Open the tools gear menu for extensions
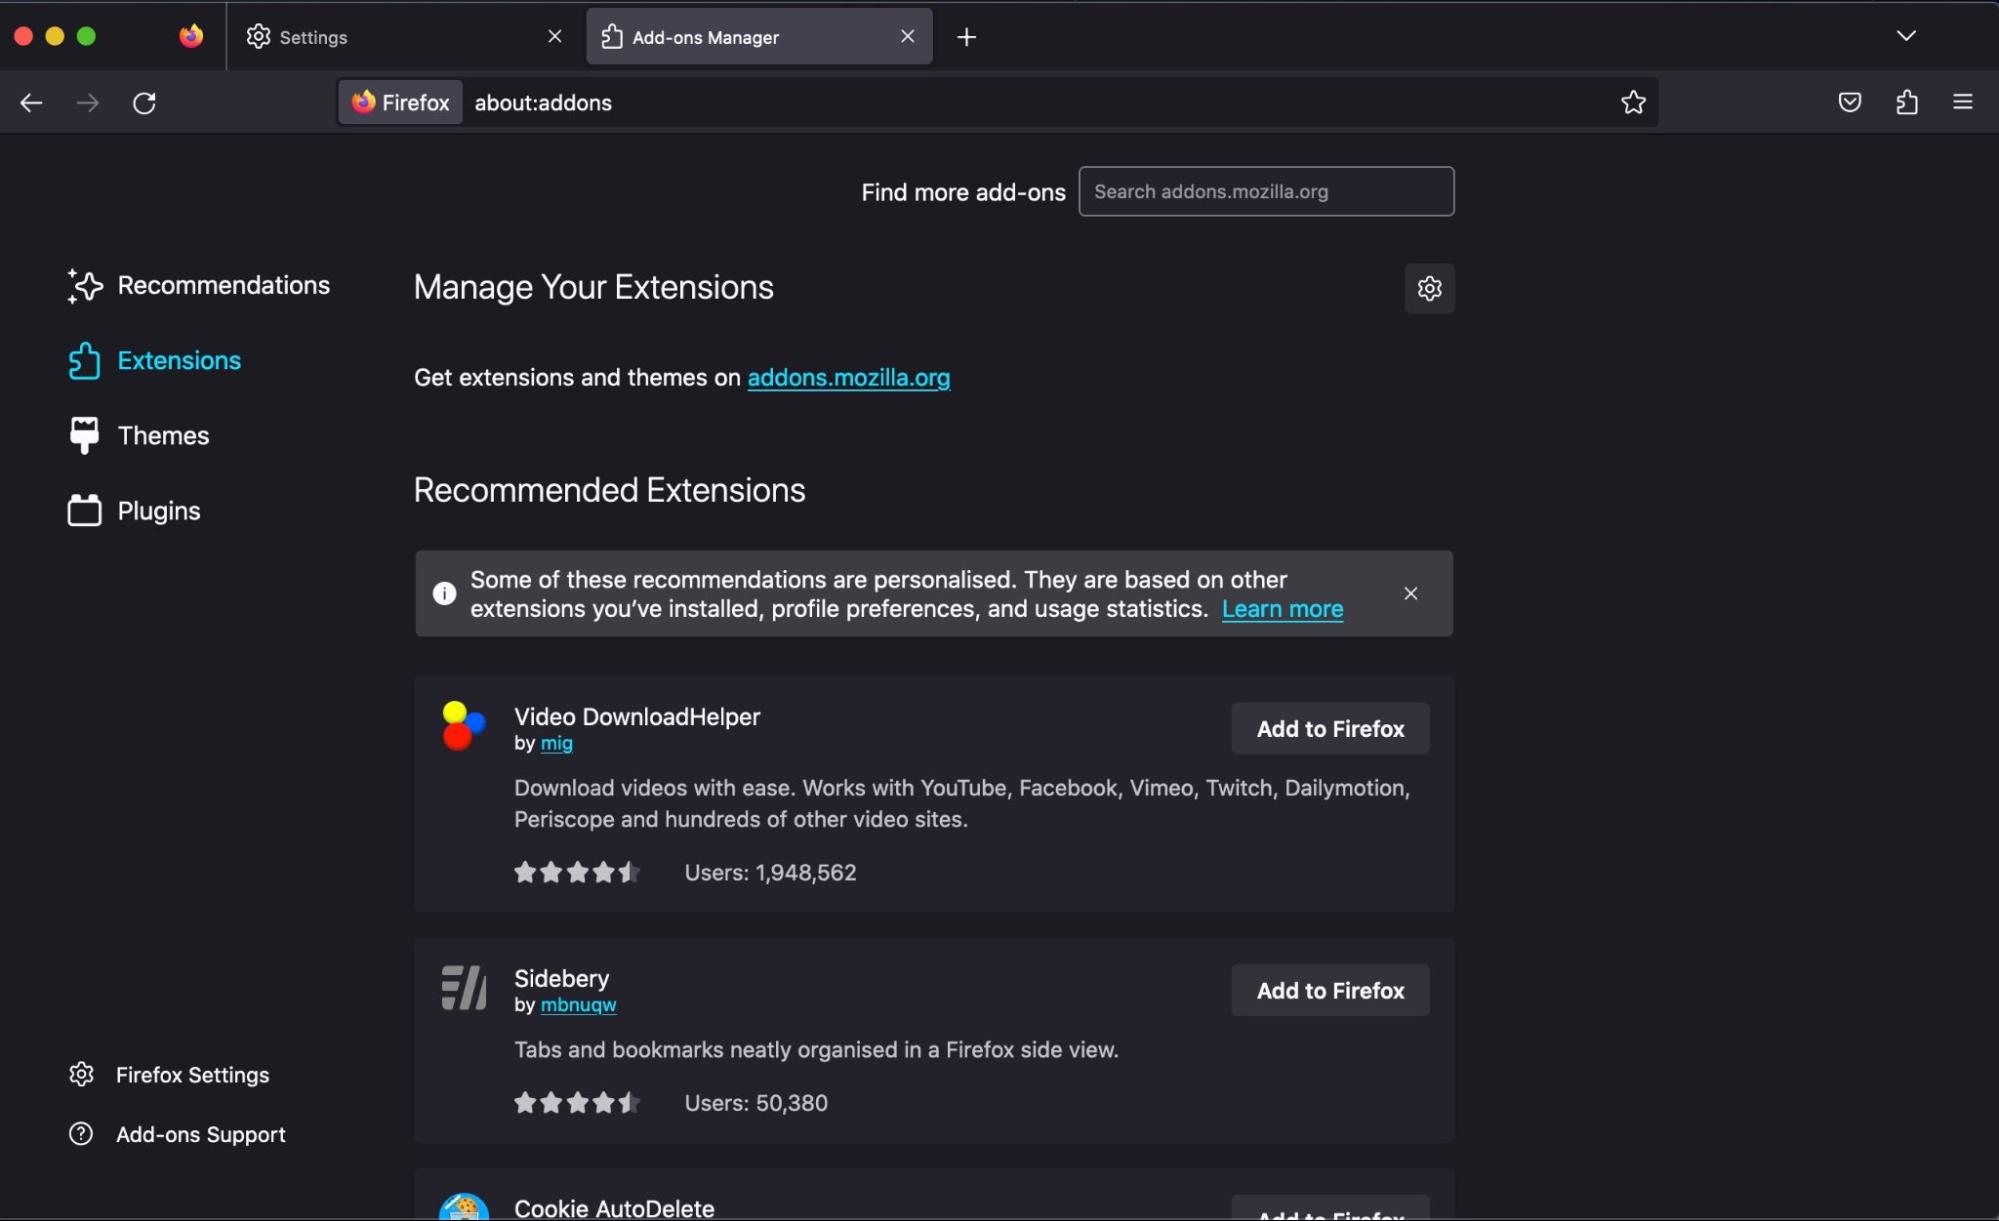 pyautogui.click(x=1429, y=288)
